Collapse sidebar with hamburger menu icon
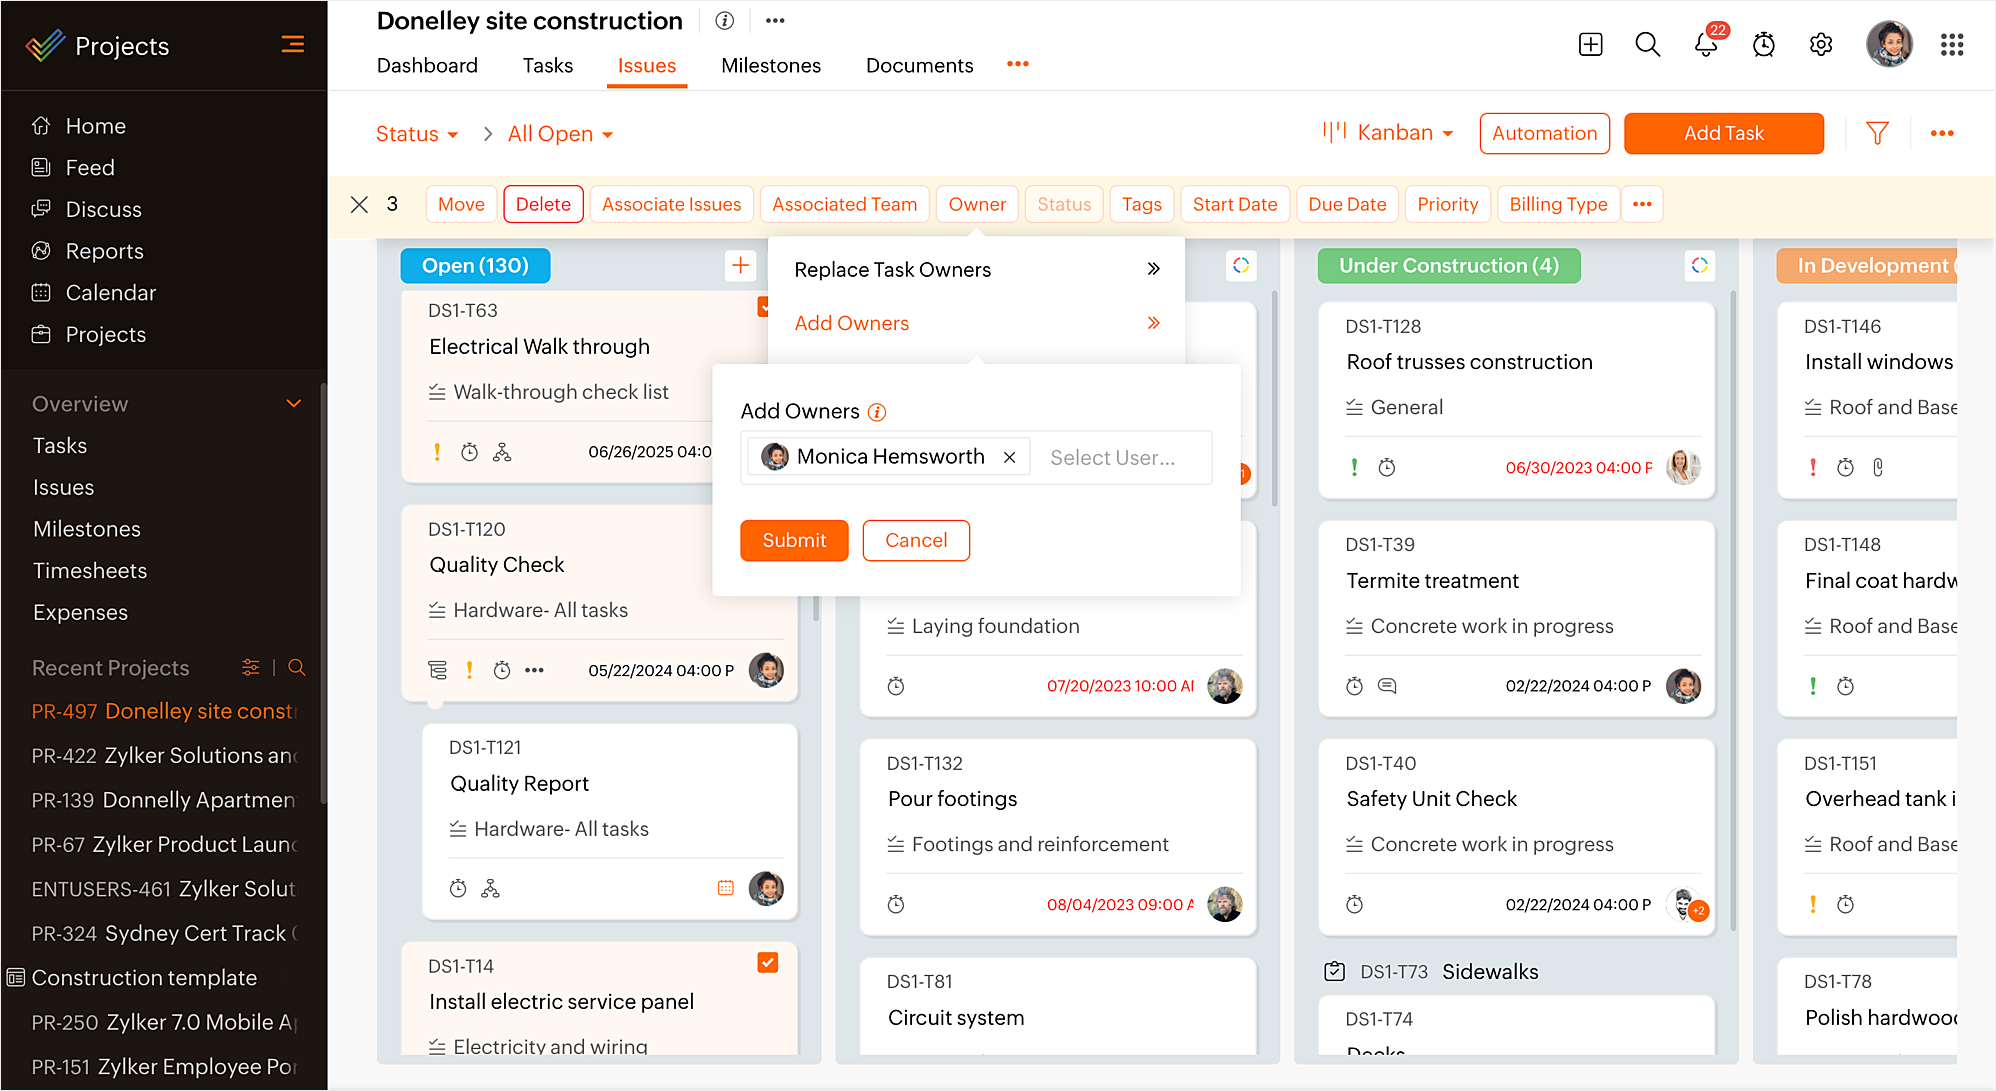 coord(292,45)
